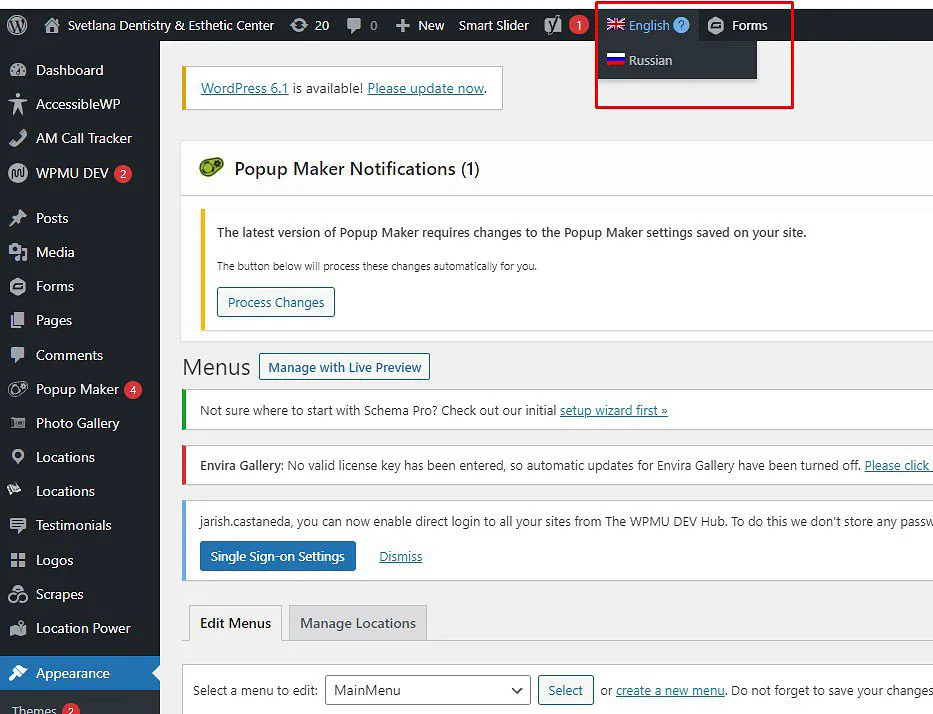Click the Manage with Live Preview button

tap(345, 367)
